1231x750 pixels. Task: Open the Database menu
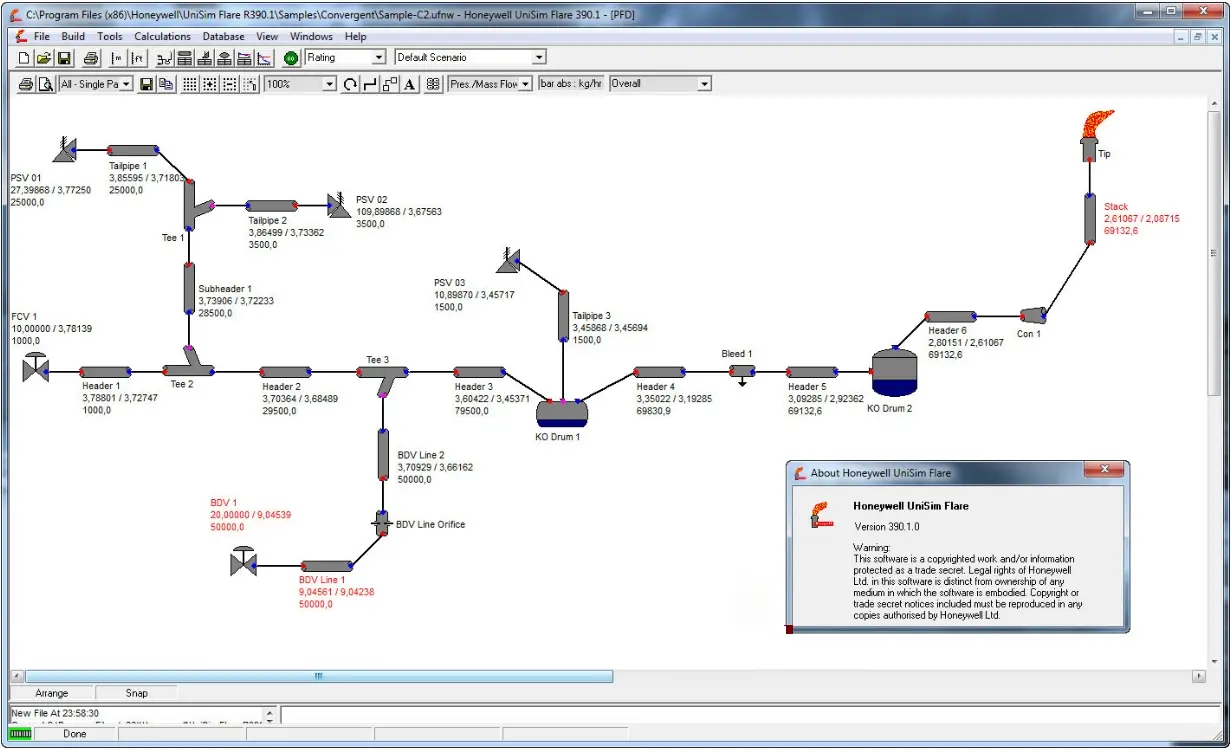pyautogui.click(x=223, y=36)
